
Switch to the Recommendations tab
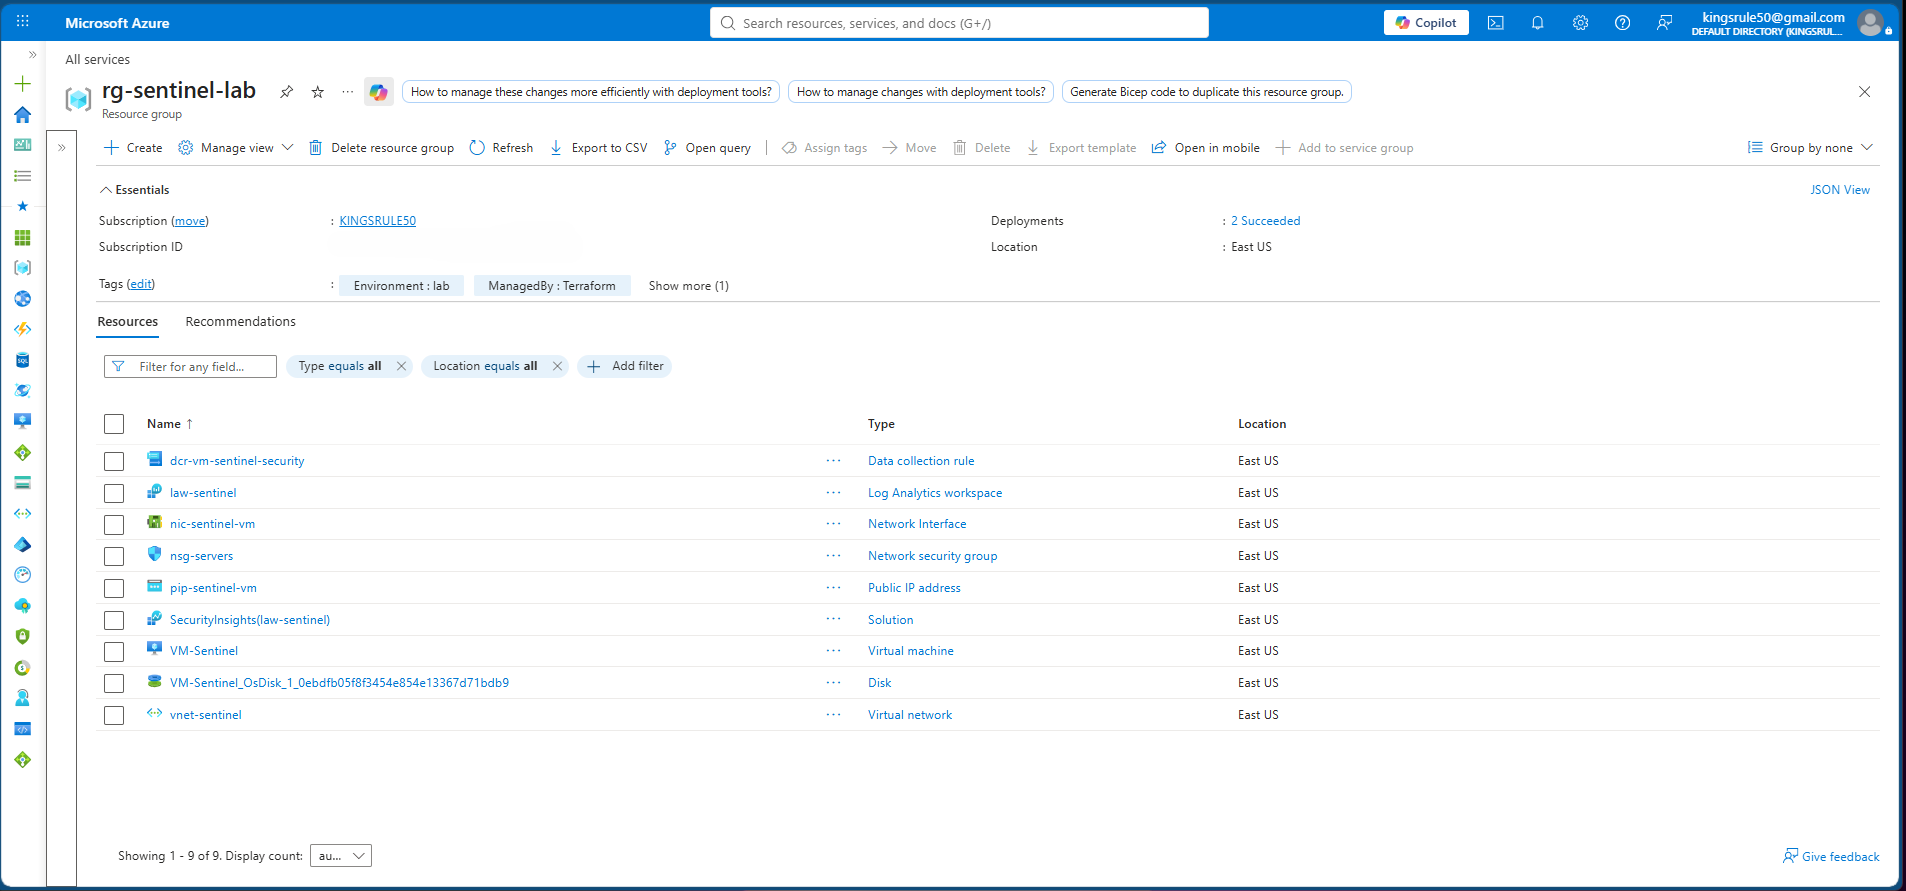click(x=240, y=322)
